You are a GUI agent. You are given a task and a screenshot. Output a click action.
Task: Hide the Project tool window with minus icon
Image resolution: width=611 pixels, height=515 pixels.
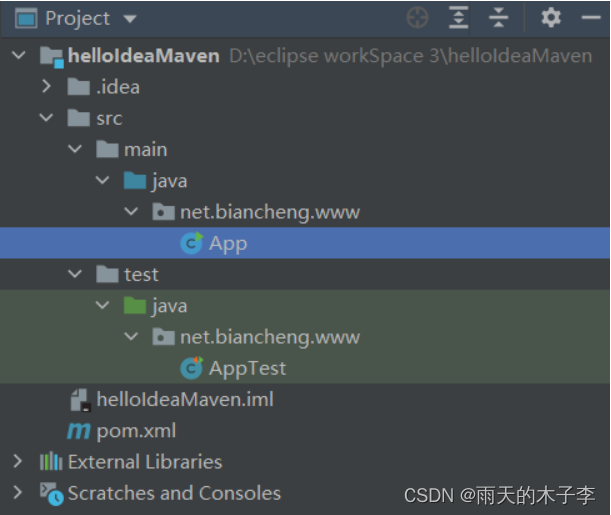[x=591, y=18]
